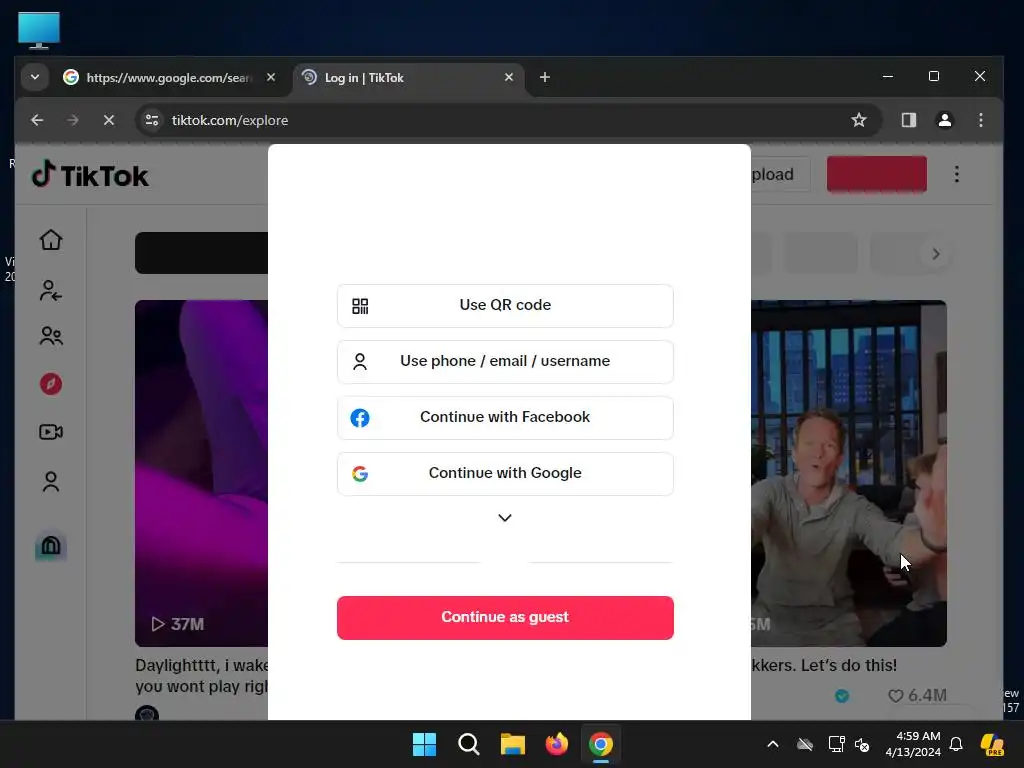The width and height of the screenshot is (1024, 768).
Task: Go forward with the arrow button
Action: 73,120
